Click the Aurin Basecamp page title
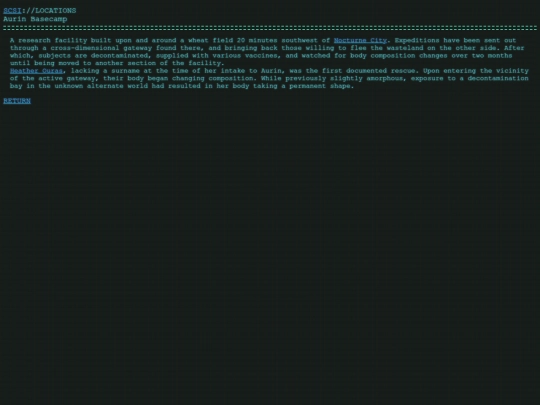This screenshot has width=540, height=405. pyautogui.click(x=35, y=19)
